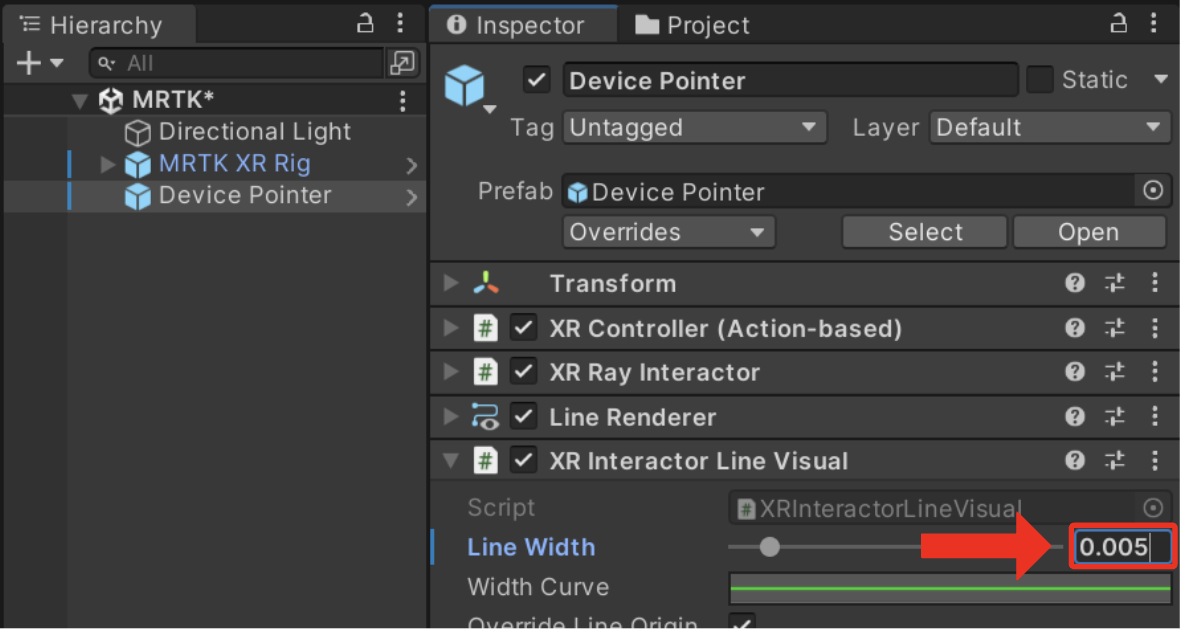Image resolution: width=1180 pixels, height=634 pixels.
Task: Click the Hierarchy panel lock icon
Action: [365, 23]
